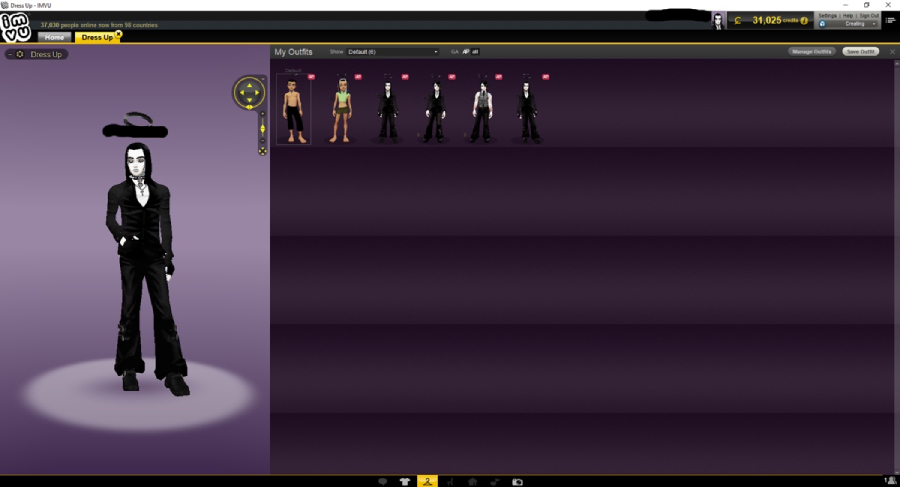The width and height of the screenshot is (900, 487).
Task: Select the clothes hanger outfits icon
Action: point(427,481)
